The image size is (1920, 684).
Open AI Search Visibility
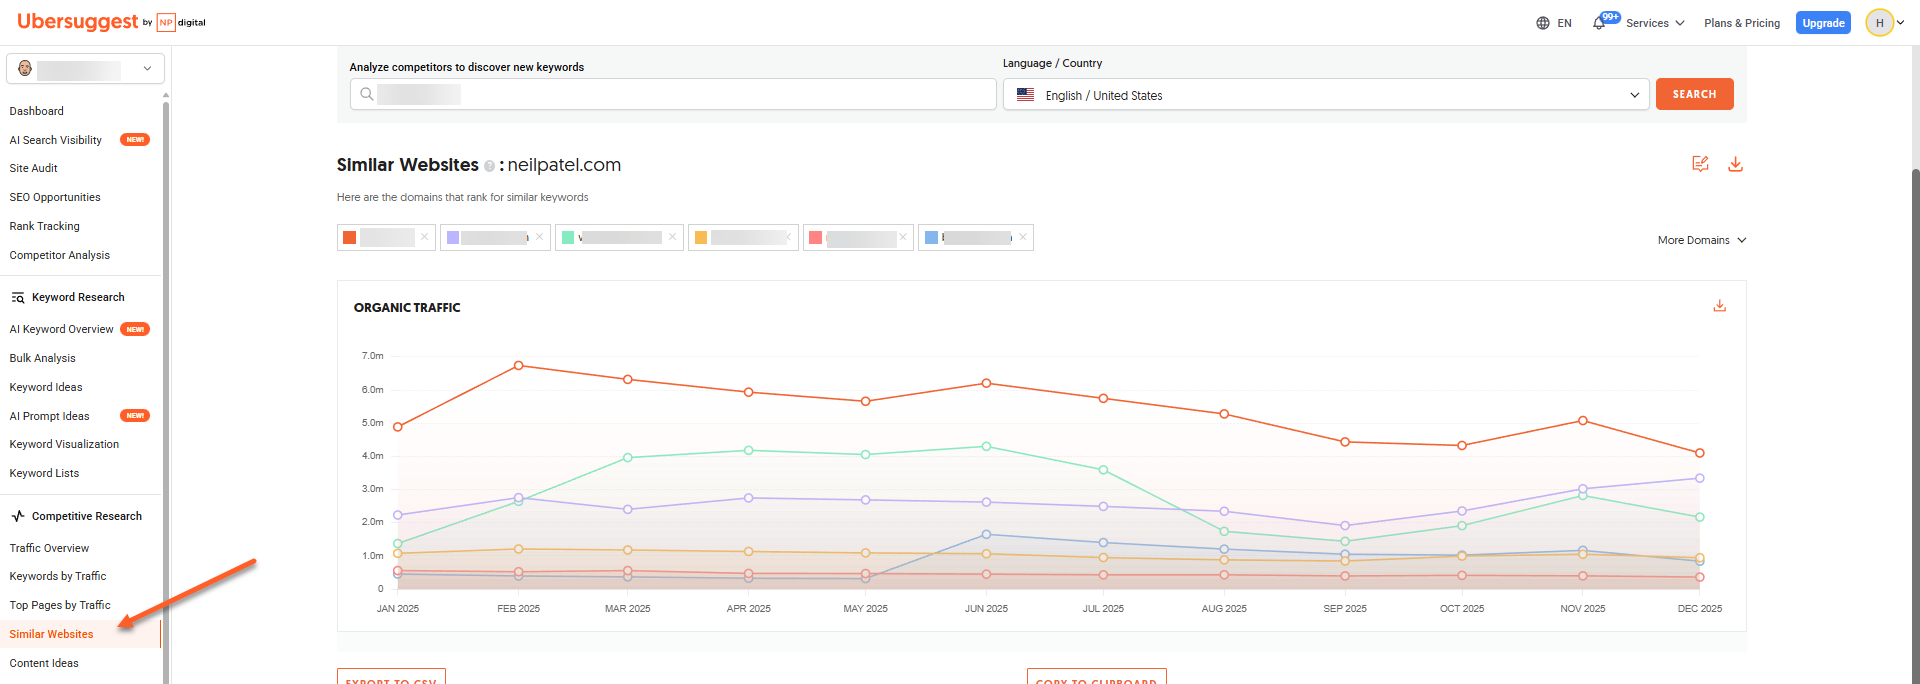point(56,140)
